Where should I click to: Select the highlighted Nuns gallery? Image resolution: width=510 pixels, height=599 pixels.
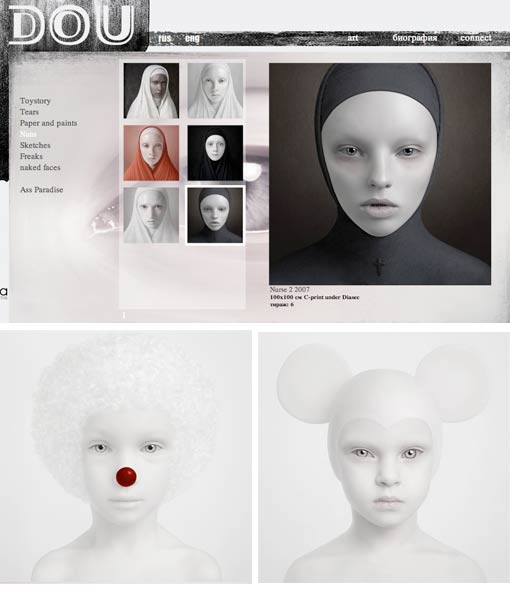[28, 134]
